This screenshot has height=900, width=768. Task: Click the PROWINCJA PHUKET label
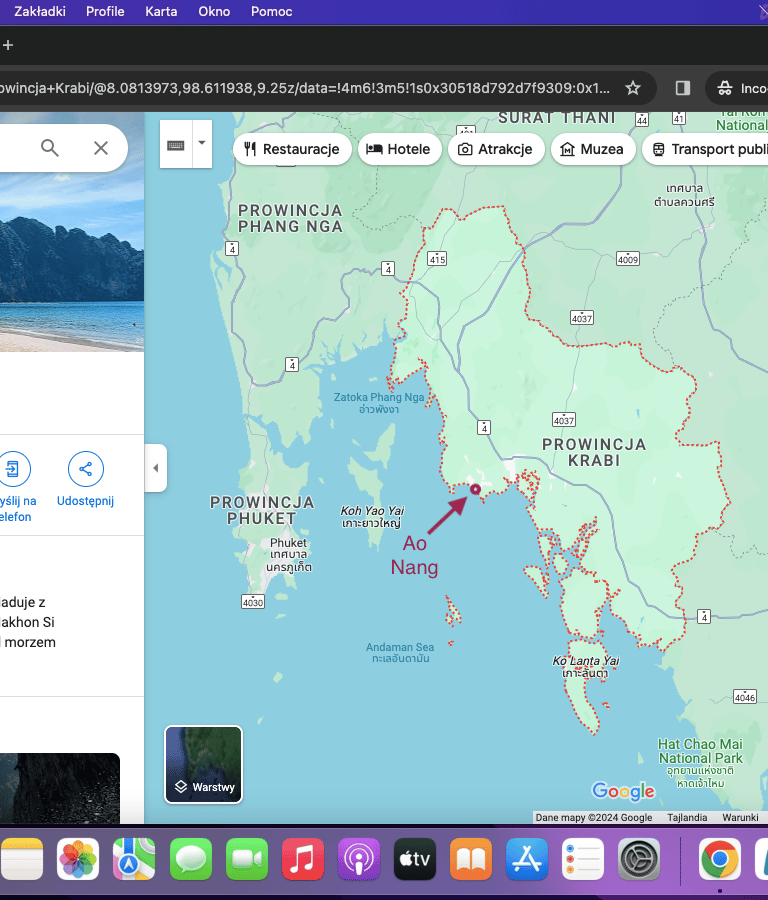(x=262, y=510)
